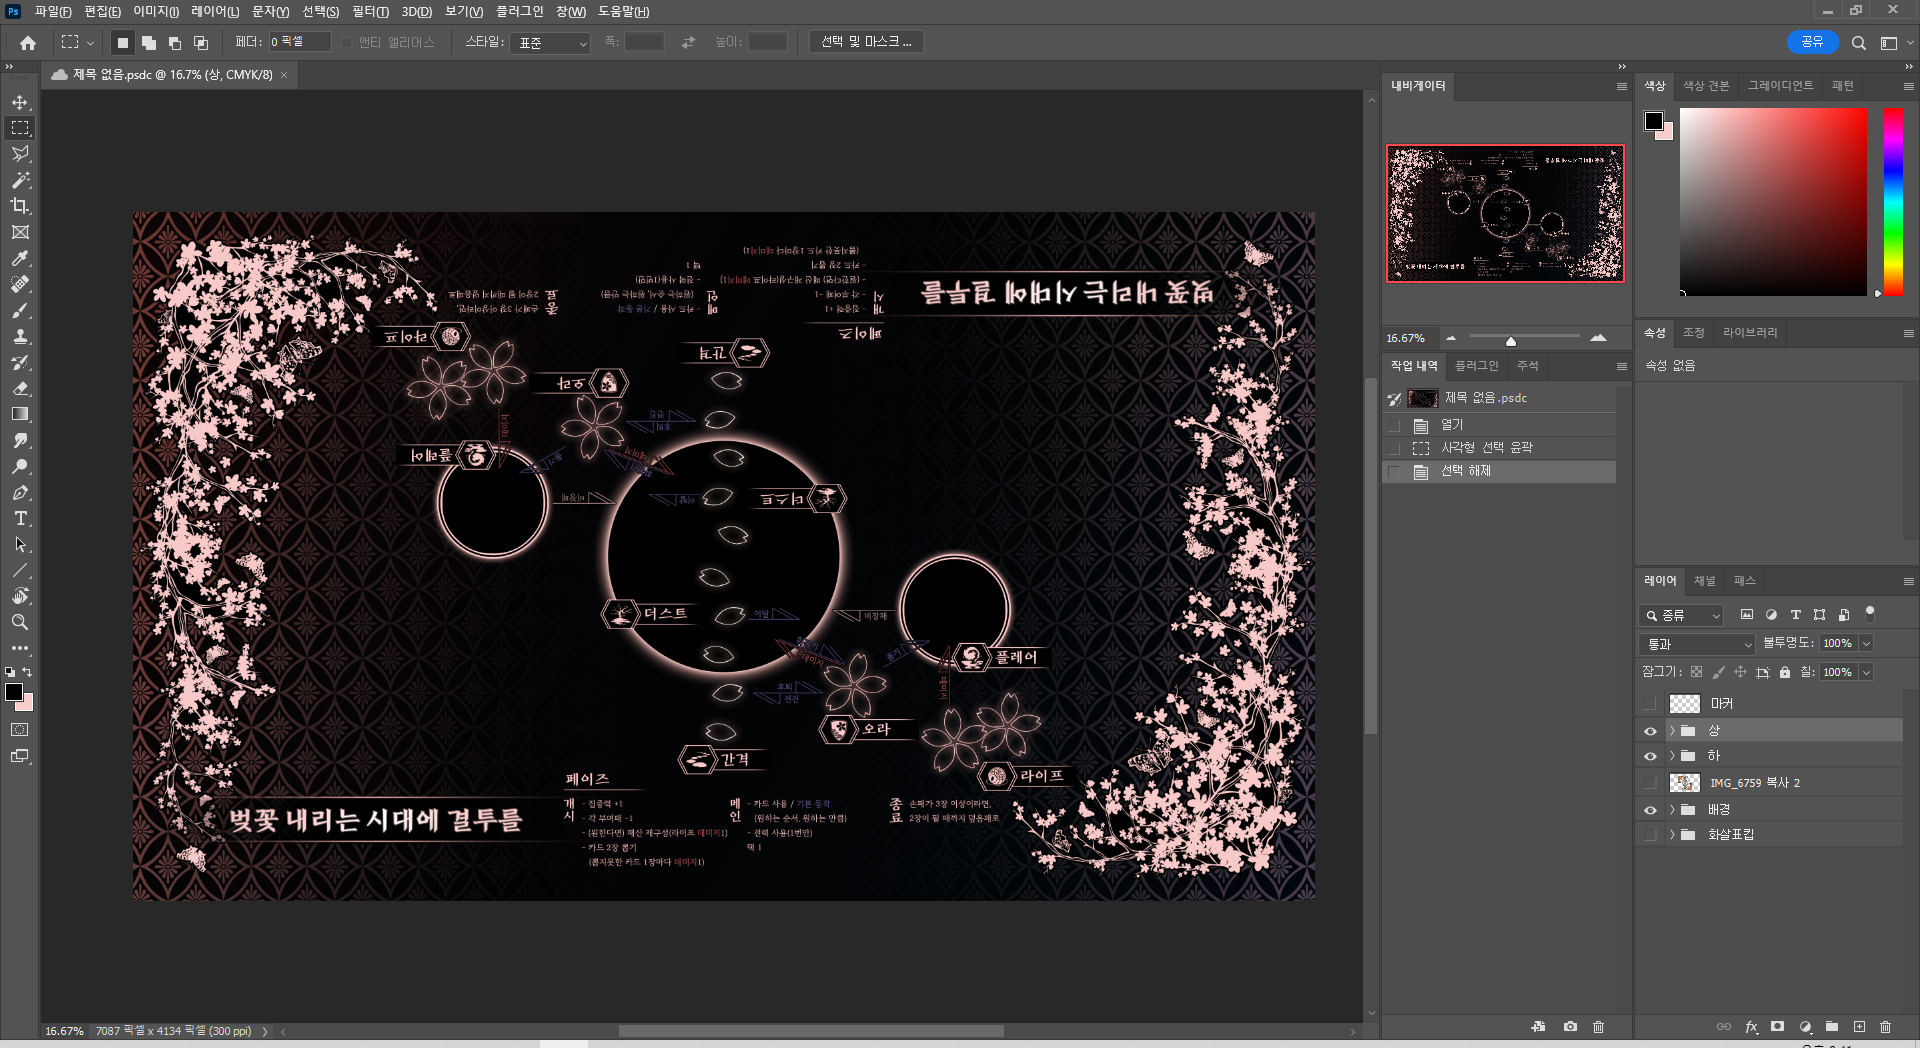Hide the 배경 layer group
This screenshot has height=1048, width=1920.
[1650, 810]
